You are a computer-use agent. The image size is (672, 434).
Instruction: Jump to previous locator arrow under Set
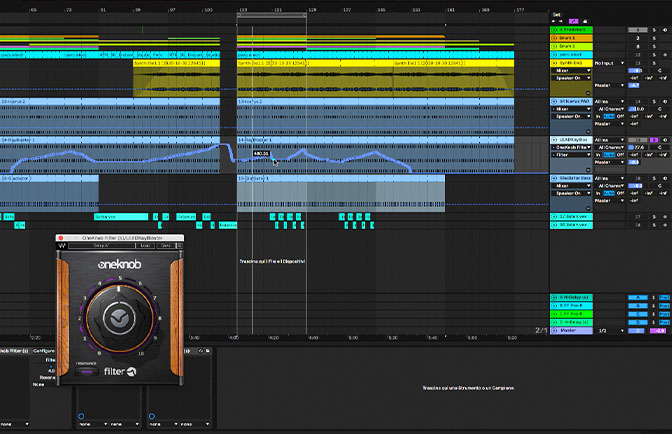[554, 21]
